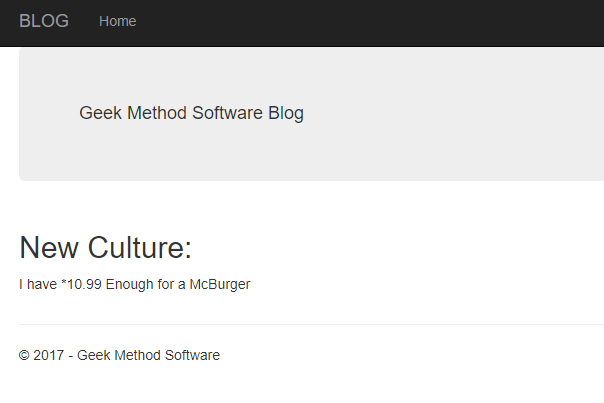Click the *10.99 amount in the sentence
The height and width of the screenshot is (403, 604).
[x=81, y=284]
